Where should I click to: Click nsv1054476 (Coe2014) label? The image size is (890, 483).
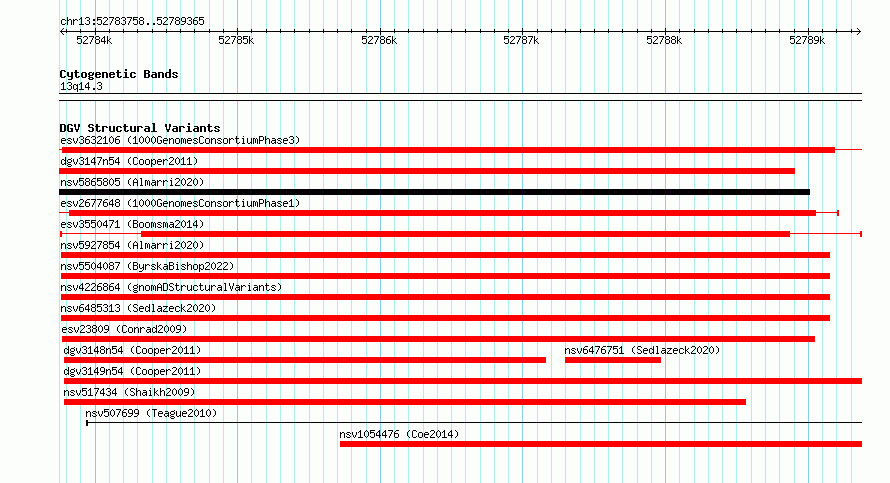(x=399, y=434)
